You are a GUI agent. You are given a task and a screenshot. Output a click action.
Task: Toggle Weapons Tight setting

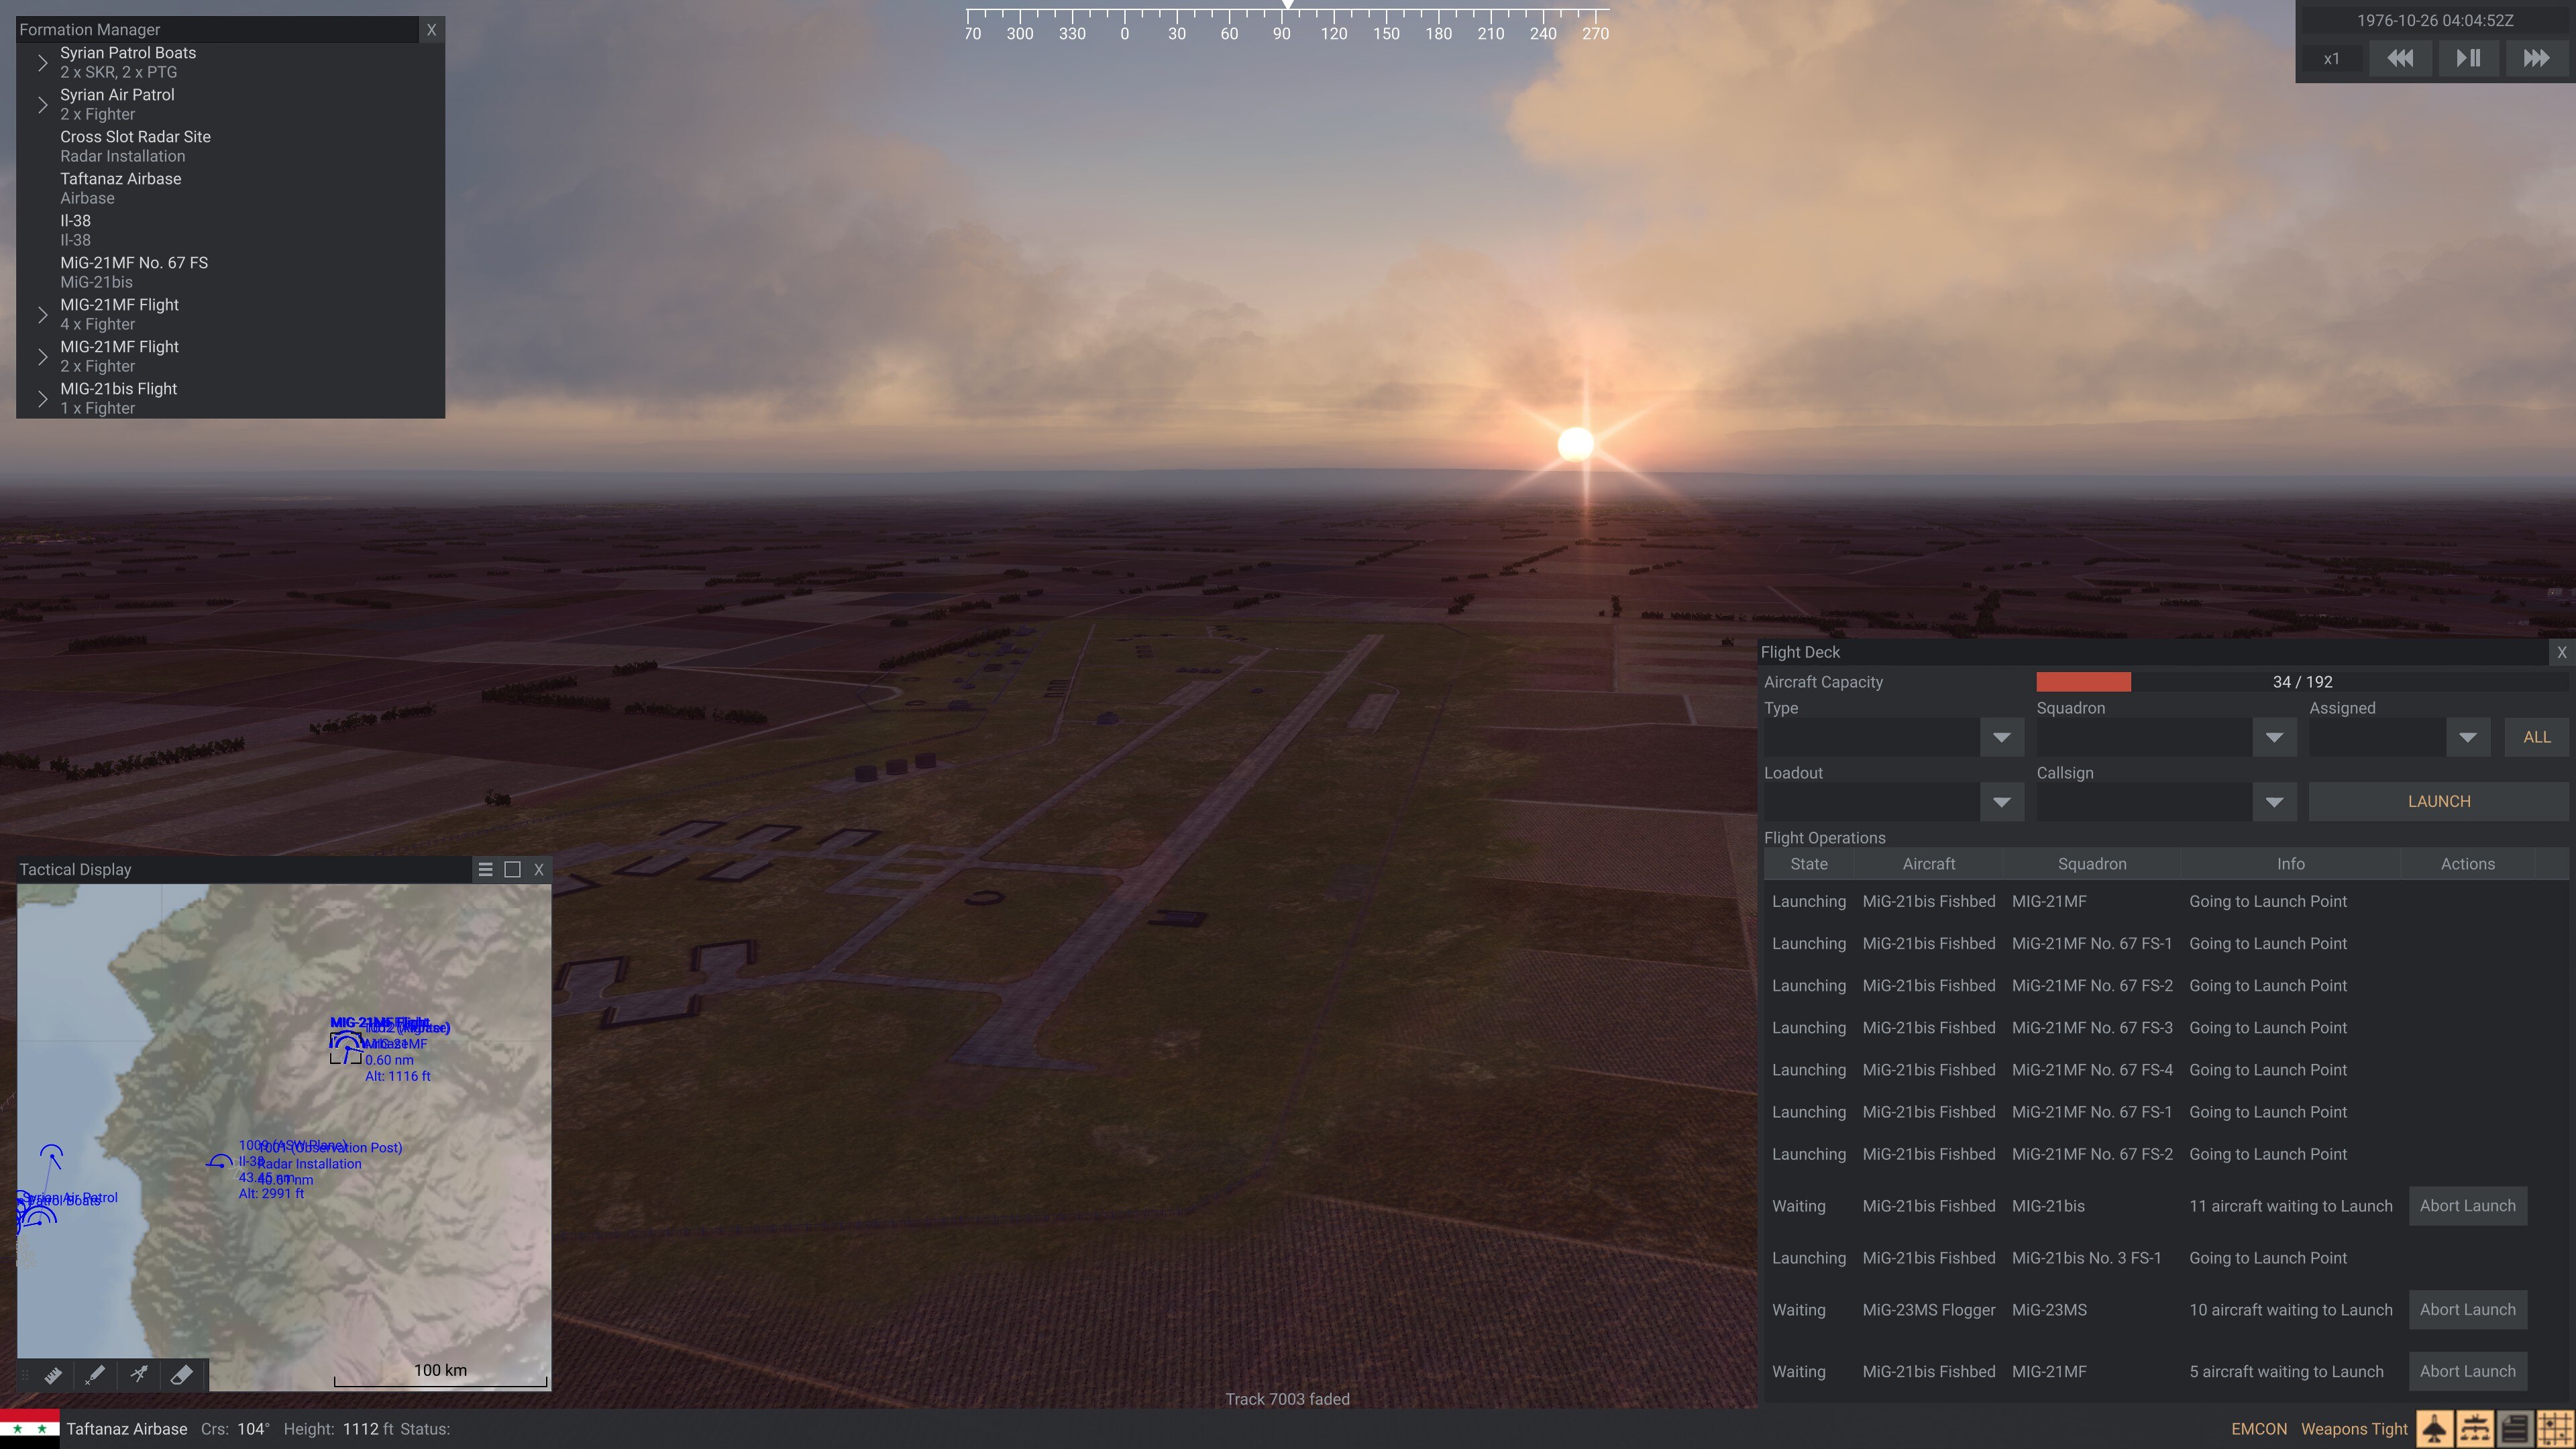pyautogui.click(x=2353, y=1429)
